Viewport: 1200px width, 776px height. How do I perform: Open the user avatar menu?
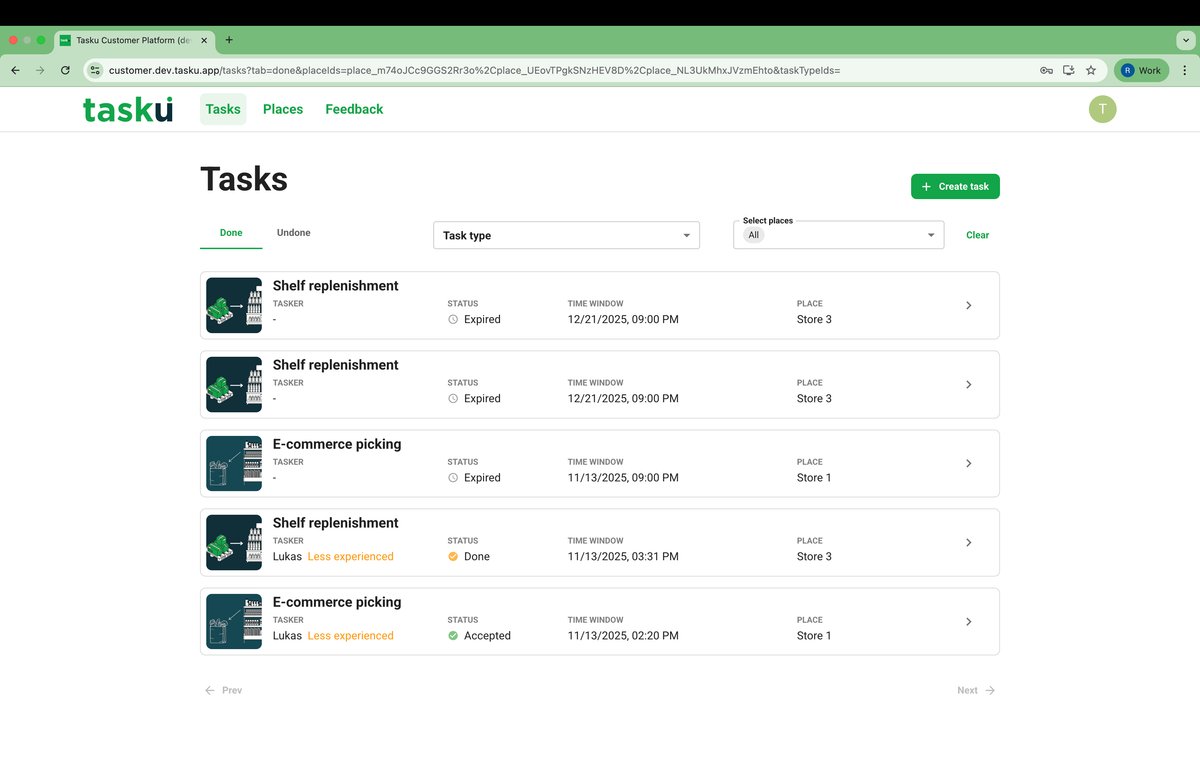coord(1102,109)
